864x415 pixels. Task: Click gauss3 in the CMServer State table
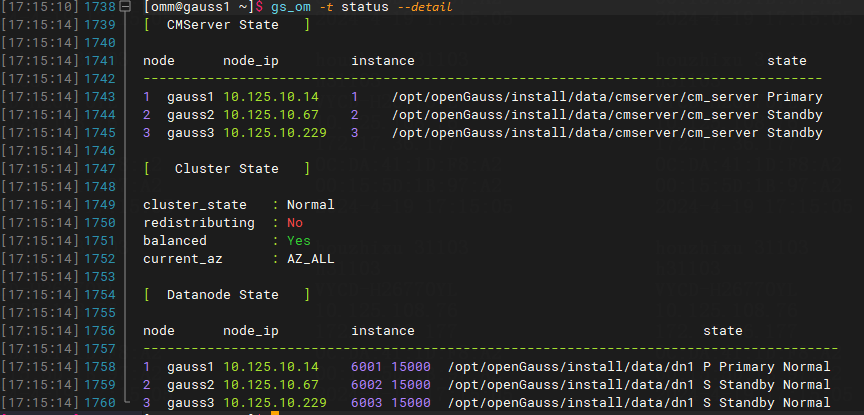[x=190, y=133]
